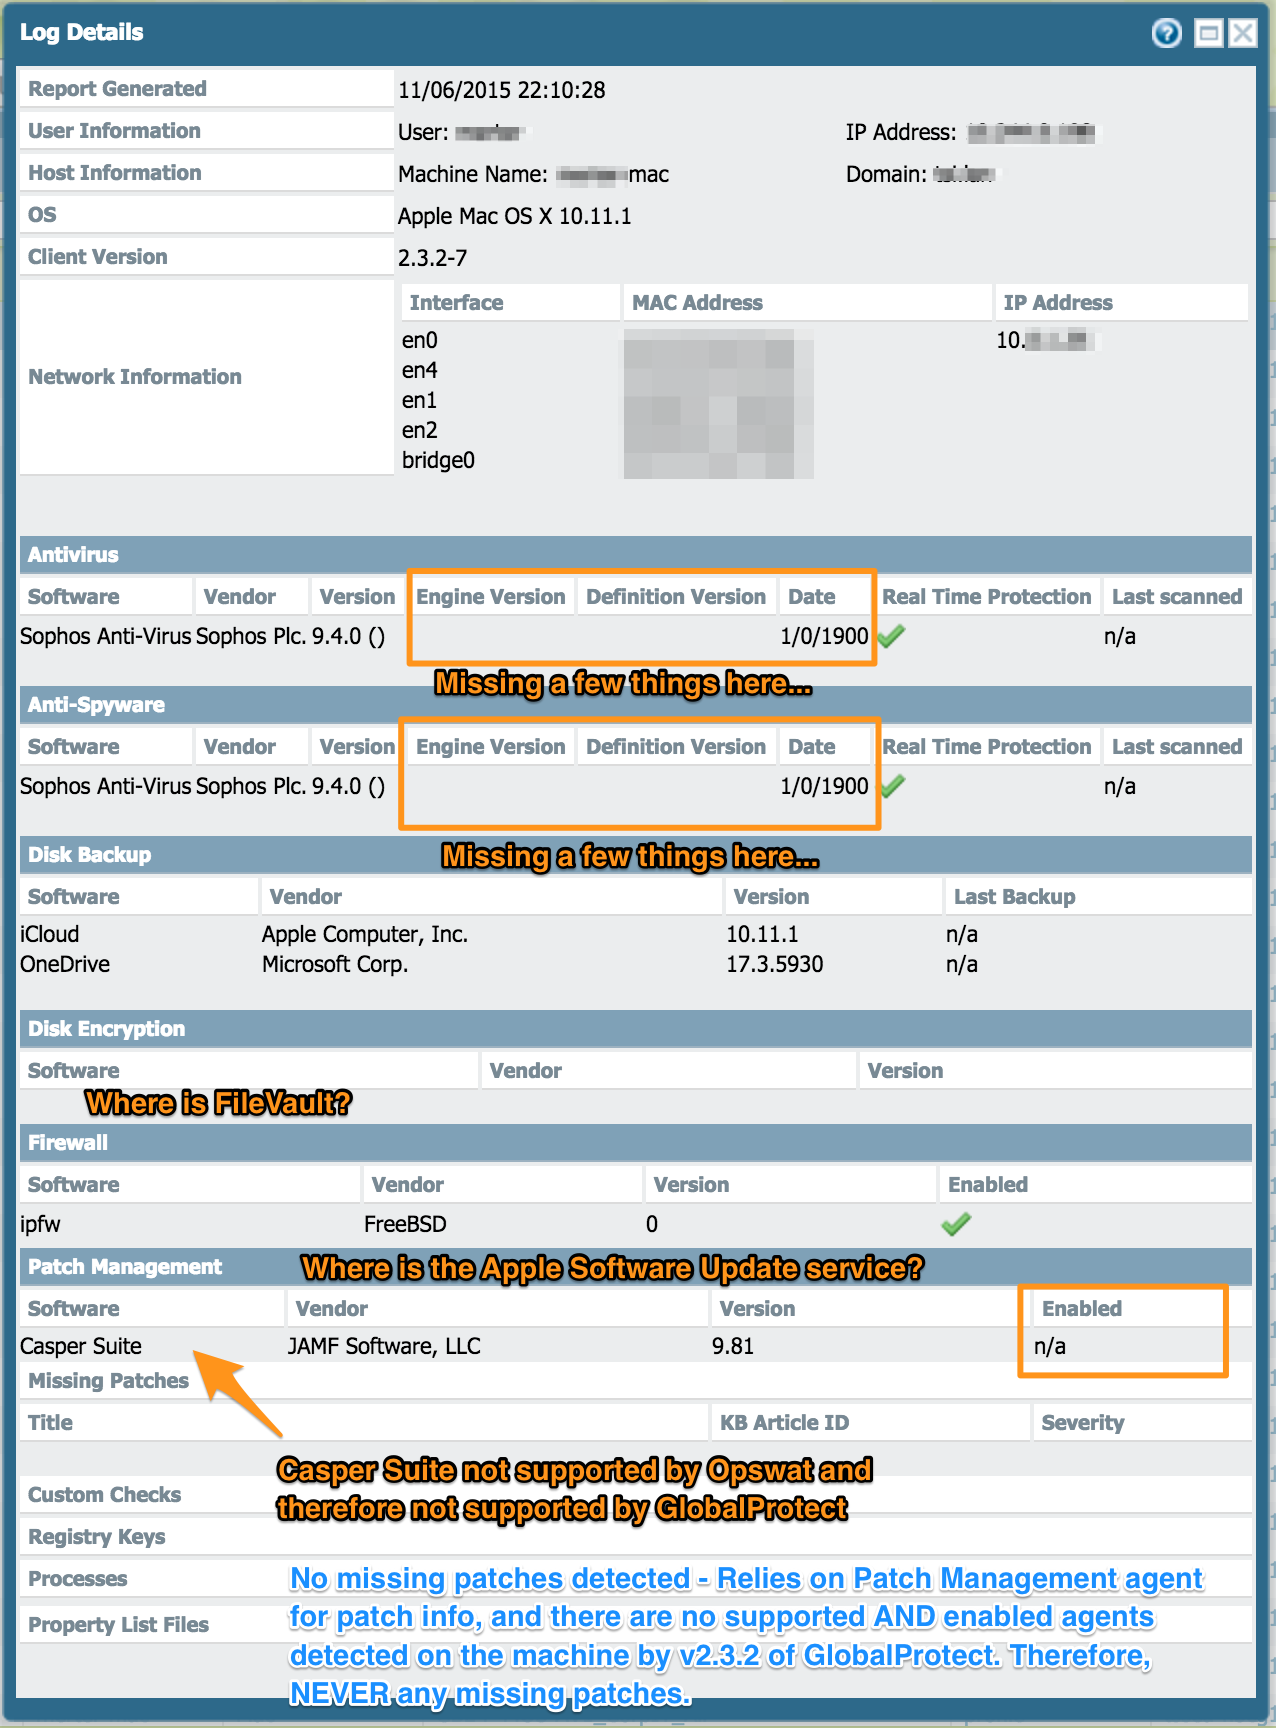This screenshot has width=1276, height=1728.
Task: Click Antivirus Definition Version column header
Action: (676, 596)
